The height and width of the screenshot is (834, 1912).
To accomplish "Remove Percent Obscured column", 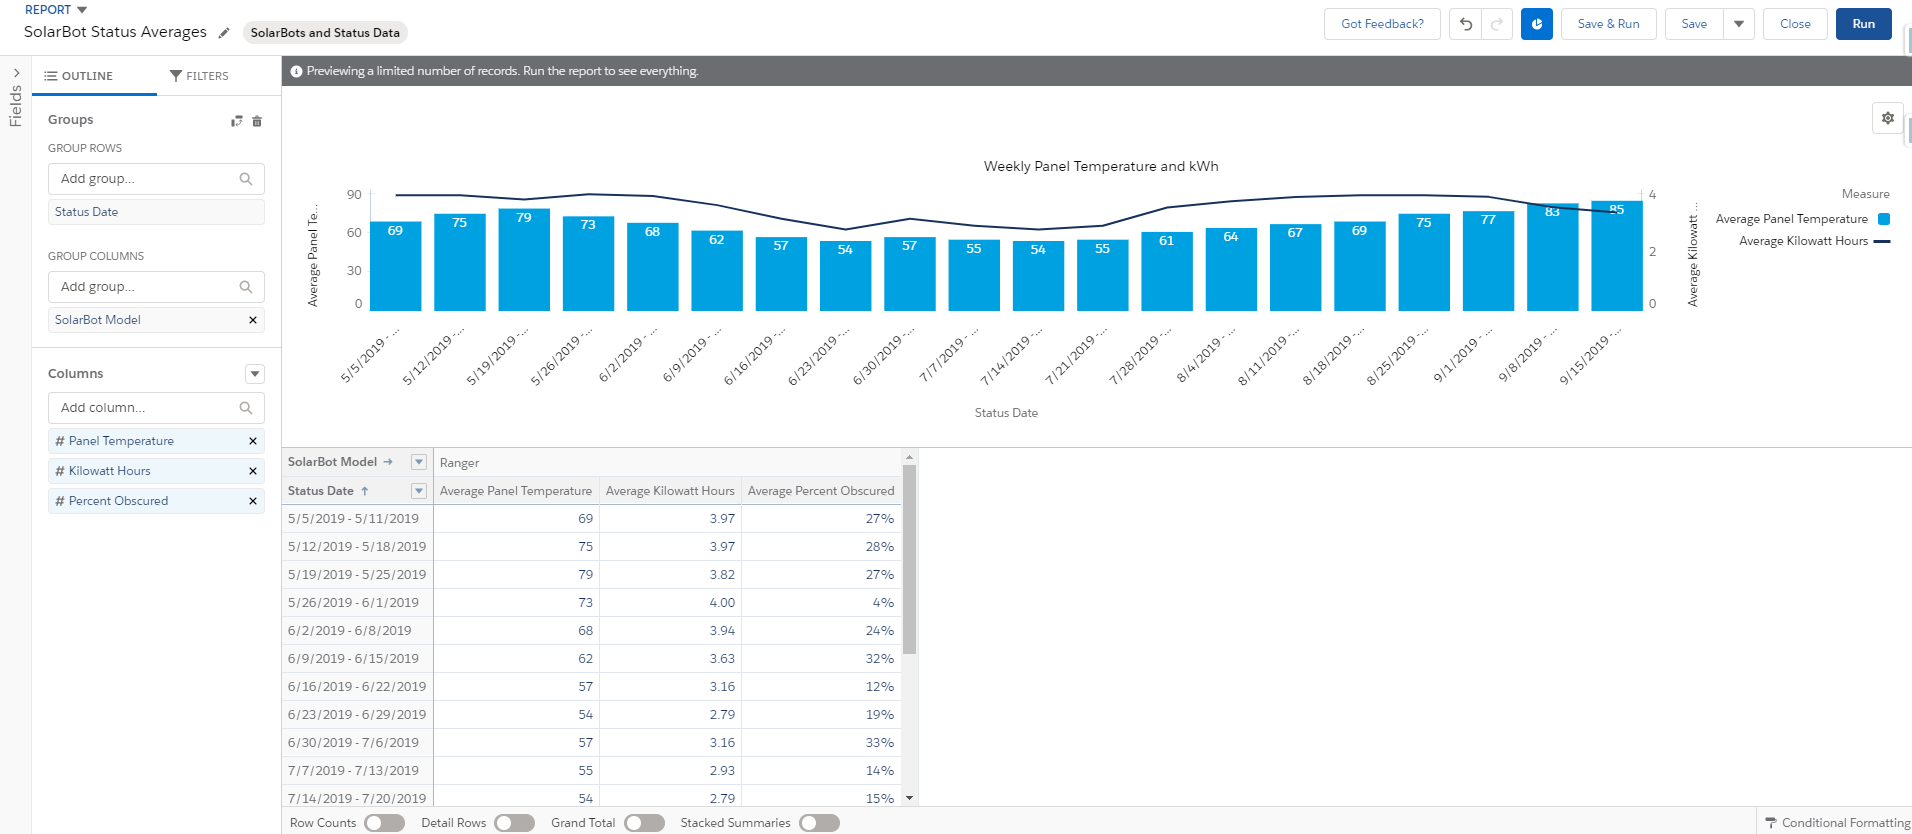I will click(x=253, y=501).
